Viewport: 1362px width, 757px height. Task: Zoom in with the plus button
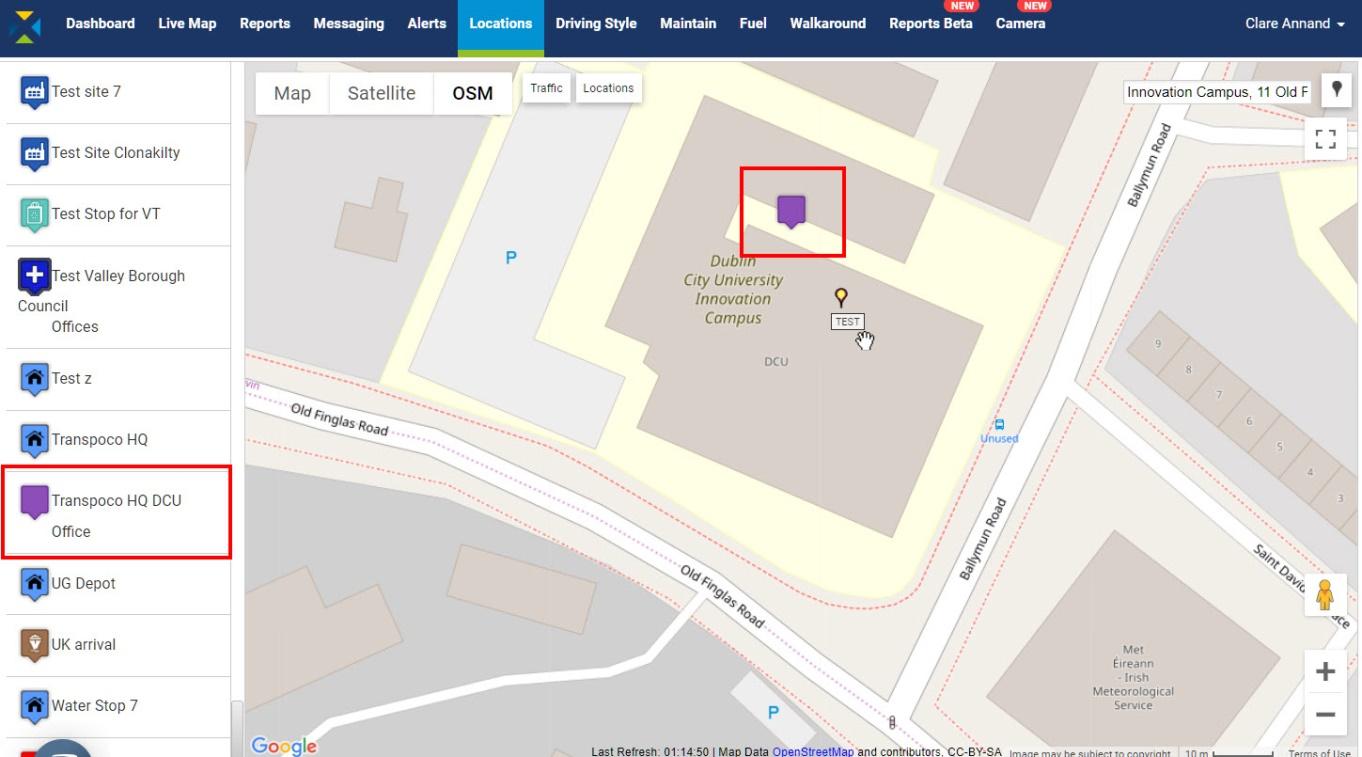coord(1325,671)
